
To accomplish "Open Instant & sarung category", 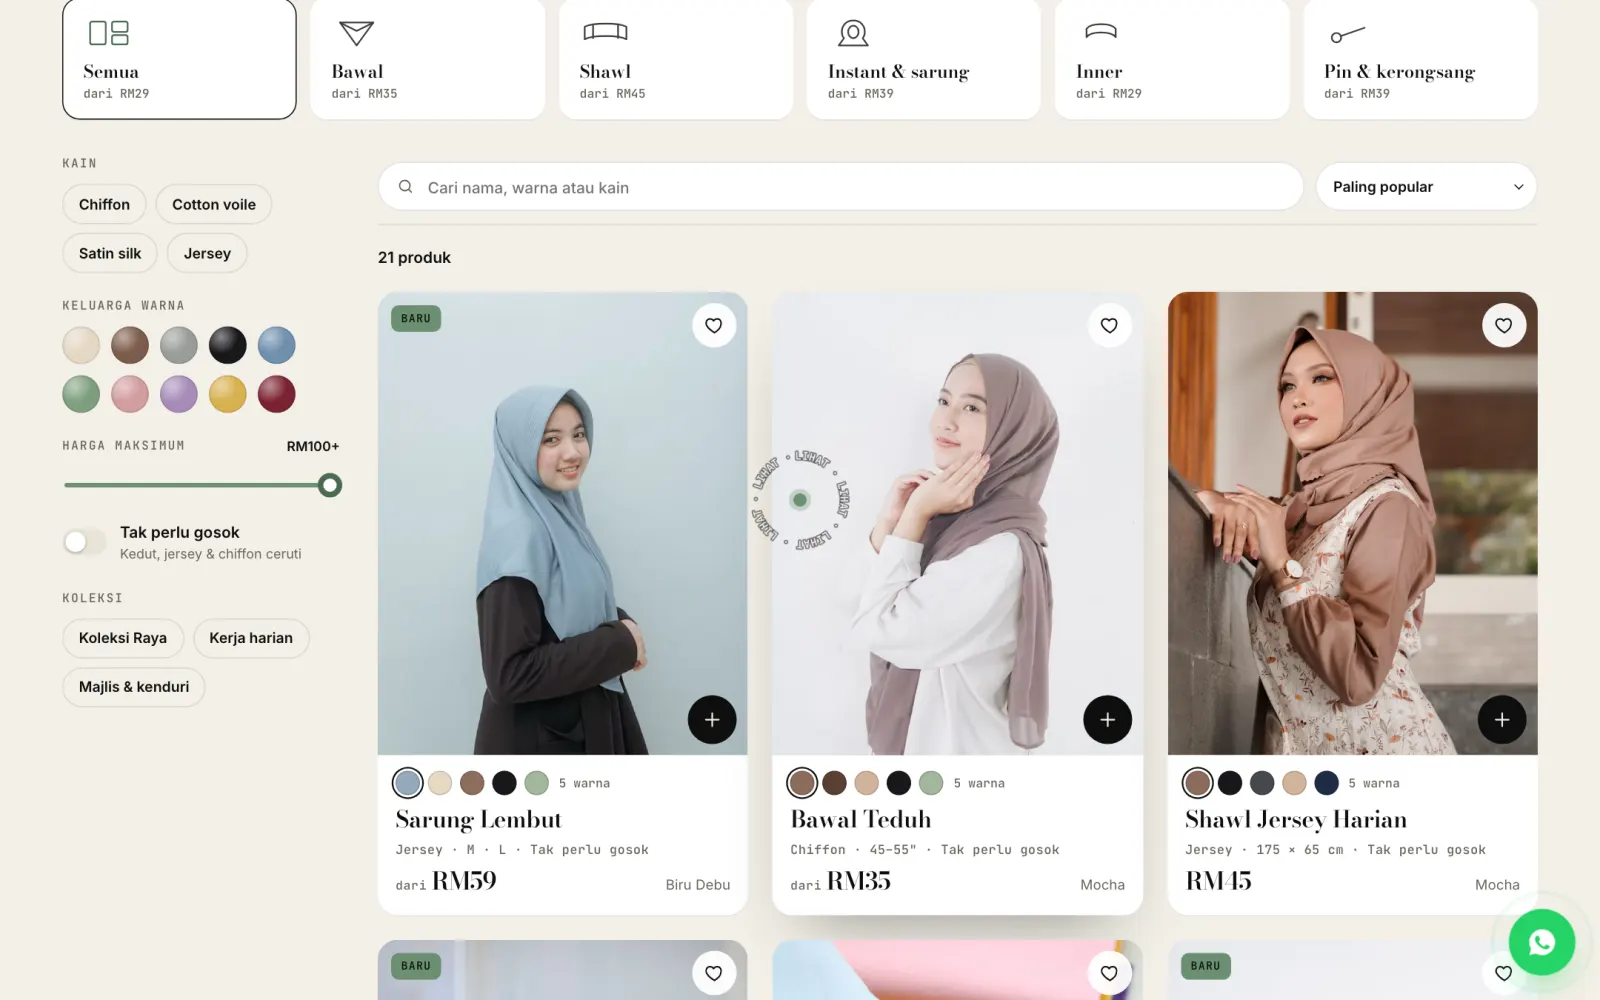I will click(x=924, y=59).
